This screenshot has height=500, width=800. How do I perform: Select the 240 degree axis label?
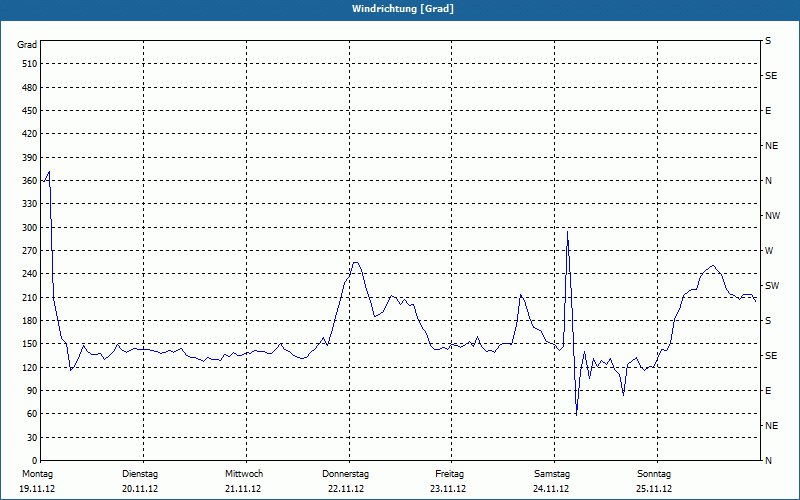30,273
